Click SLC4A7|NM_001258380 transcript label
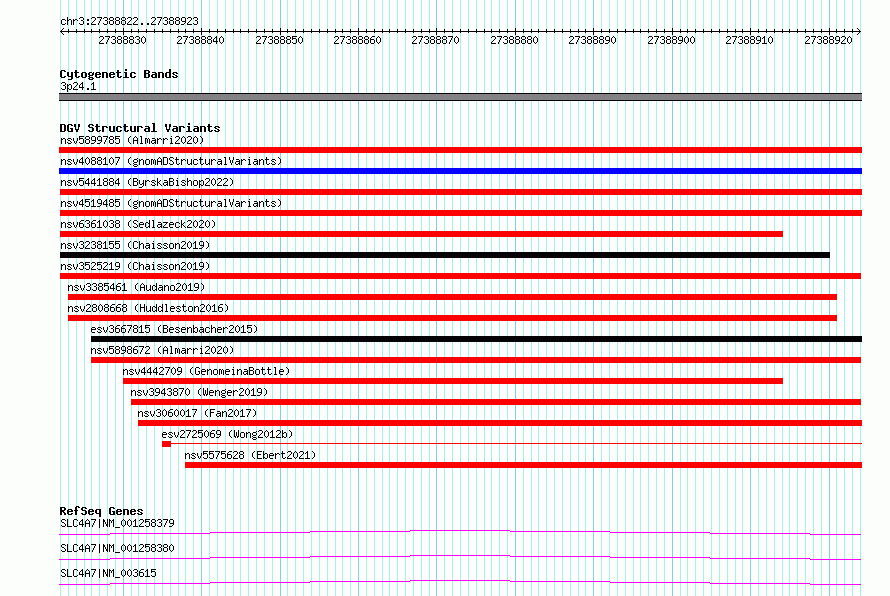Viewport: 890px width, 596px height. point(117,548)
